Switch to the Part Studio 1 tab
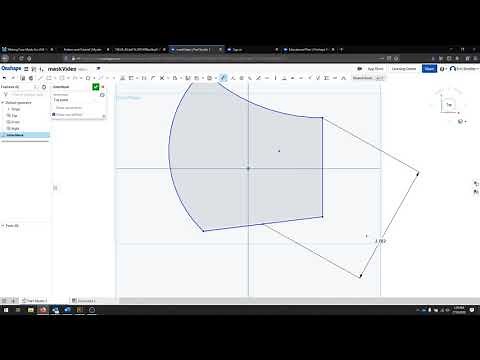Screen dimensions: 480x360 click(x=35, y=301)
